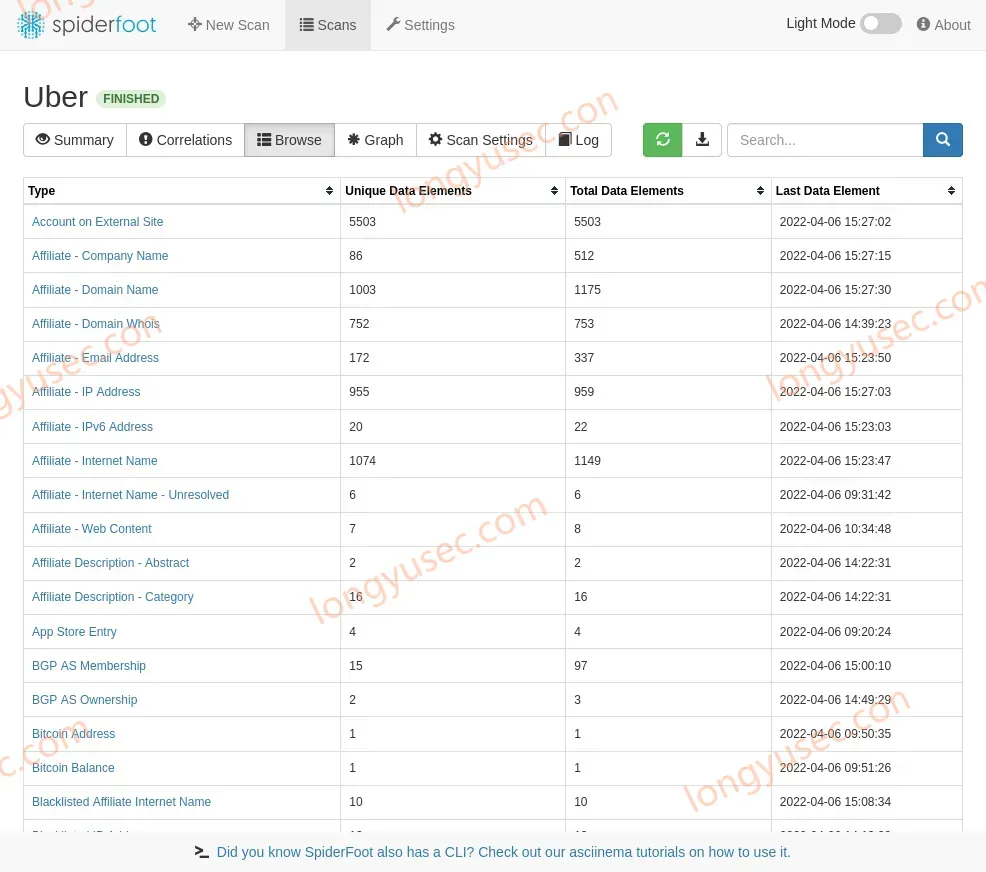This screenshot has height=872, width=986.
Task: Sort by Unique Data Elements arrows
Action: [x=554, y=190]
